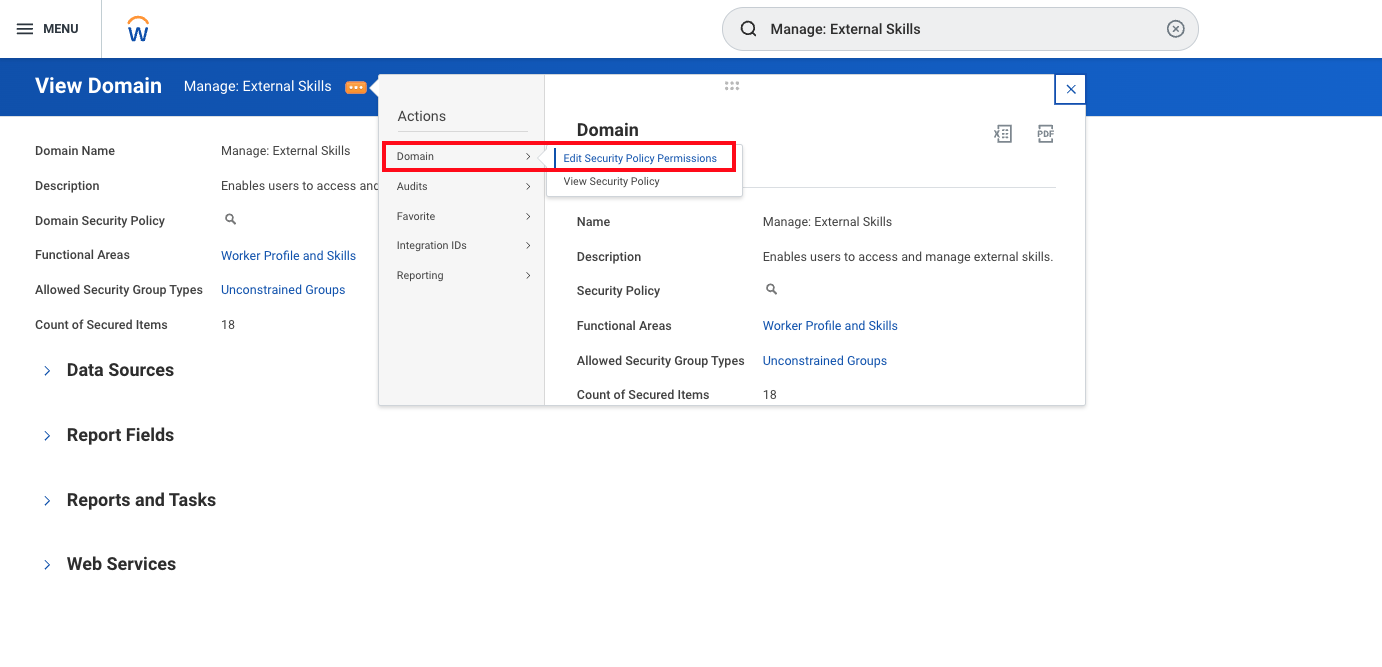Screen dimensions: 1382x667
Task: Open the Integration IDs submenu
Action: [x=462, y=245]
